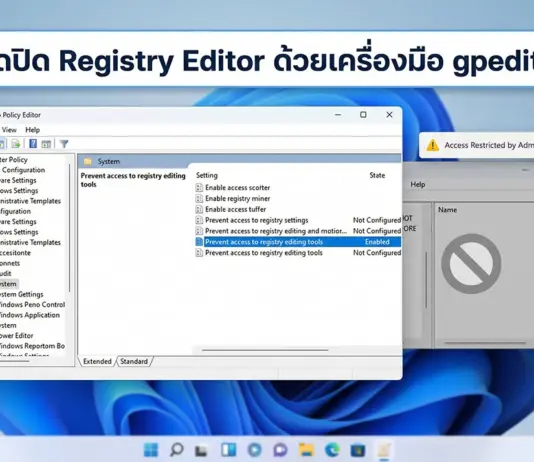Select the Enable access tuffer setting

(236, 209)
